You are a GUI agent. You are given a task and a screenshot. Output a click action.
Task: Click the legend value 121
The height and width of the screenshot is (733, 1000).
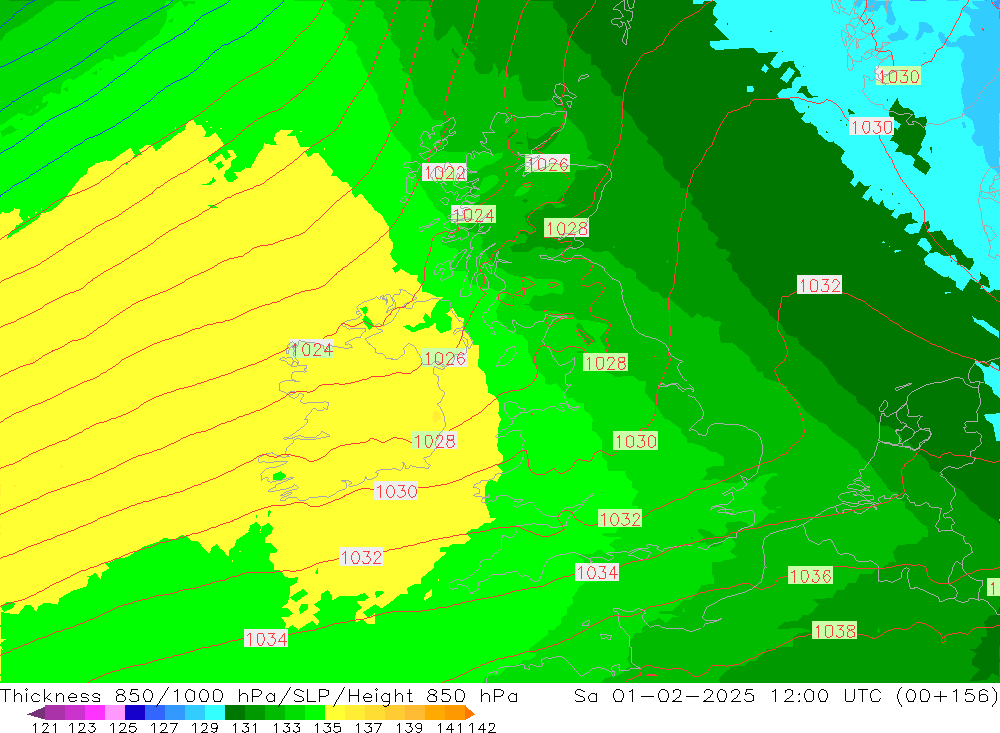[45, 727]
